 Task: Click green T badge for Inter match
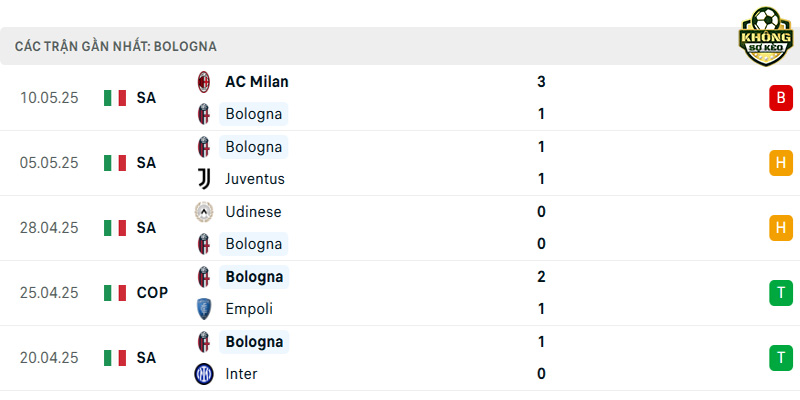pyautogui.click(x=781, y=358)
